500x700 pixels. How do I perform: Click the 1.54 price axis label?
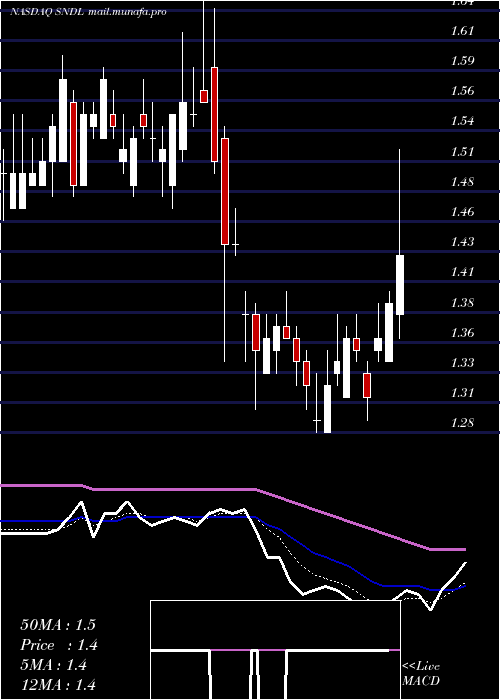click(462, 121)
